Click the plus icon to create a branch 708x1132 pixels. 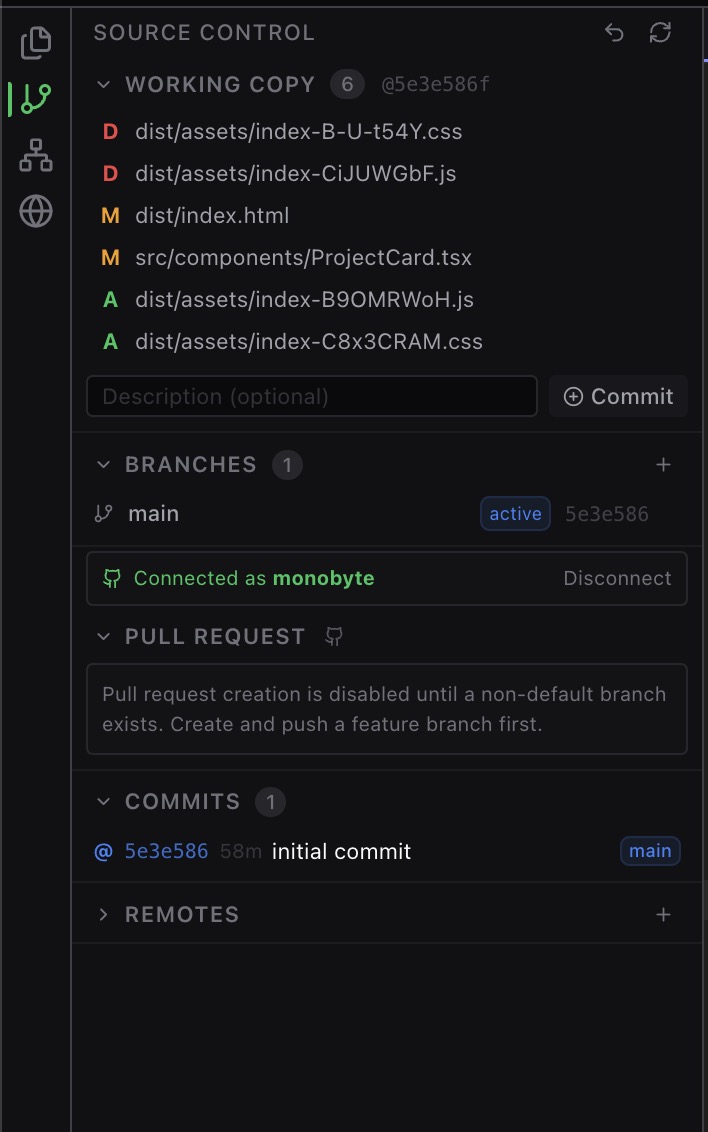coord(664,464)
